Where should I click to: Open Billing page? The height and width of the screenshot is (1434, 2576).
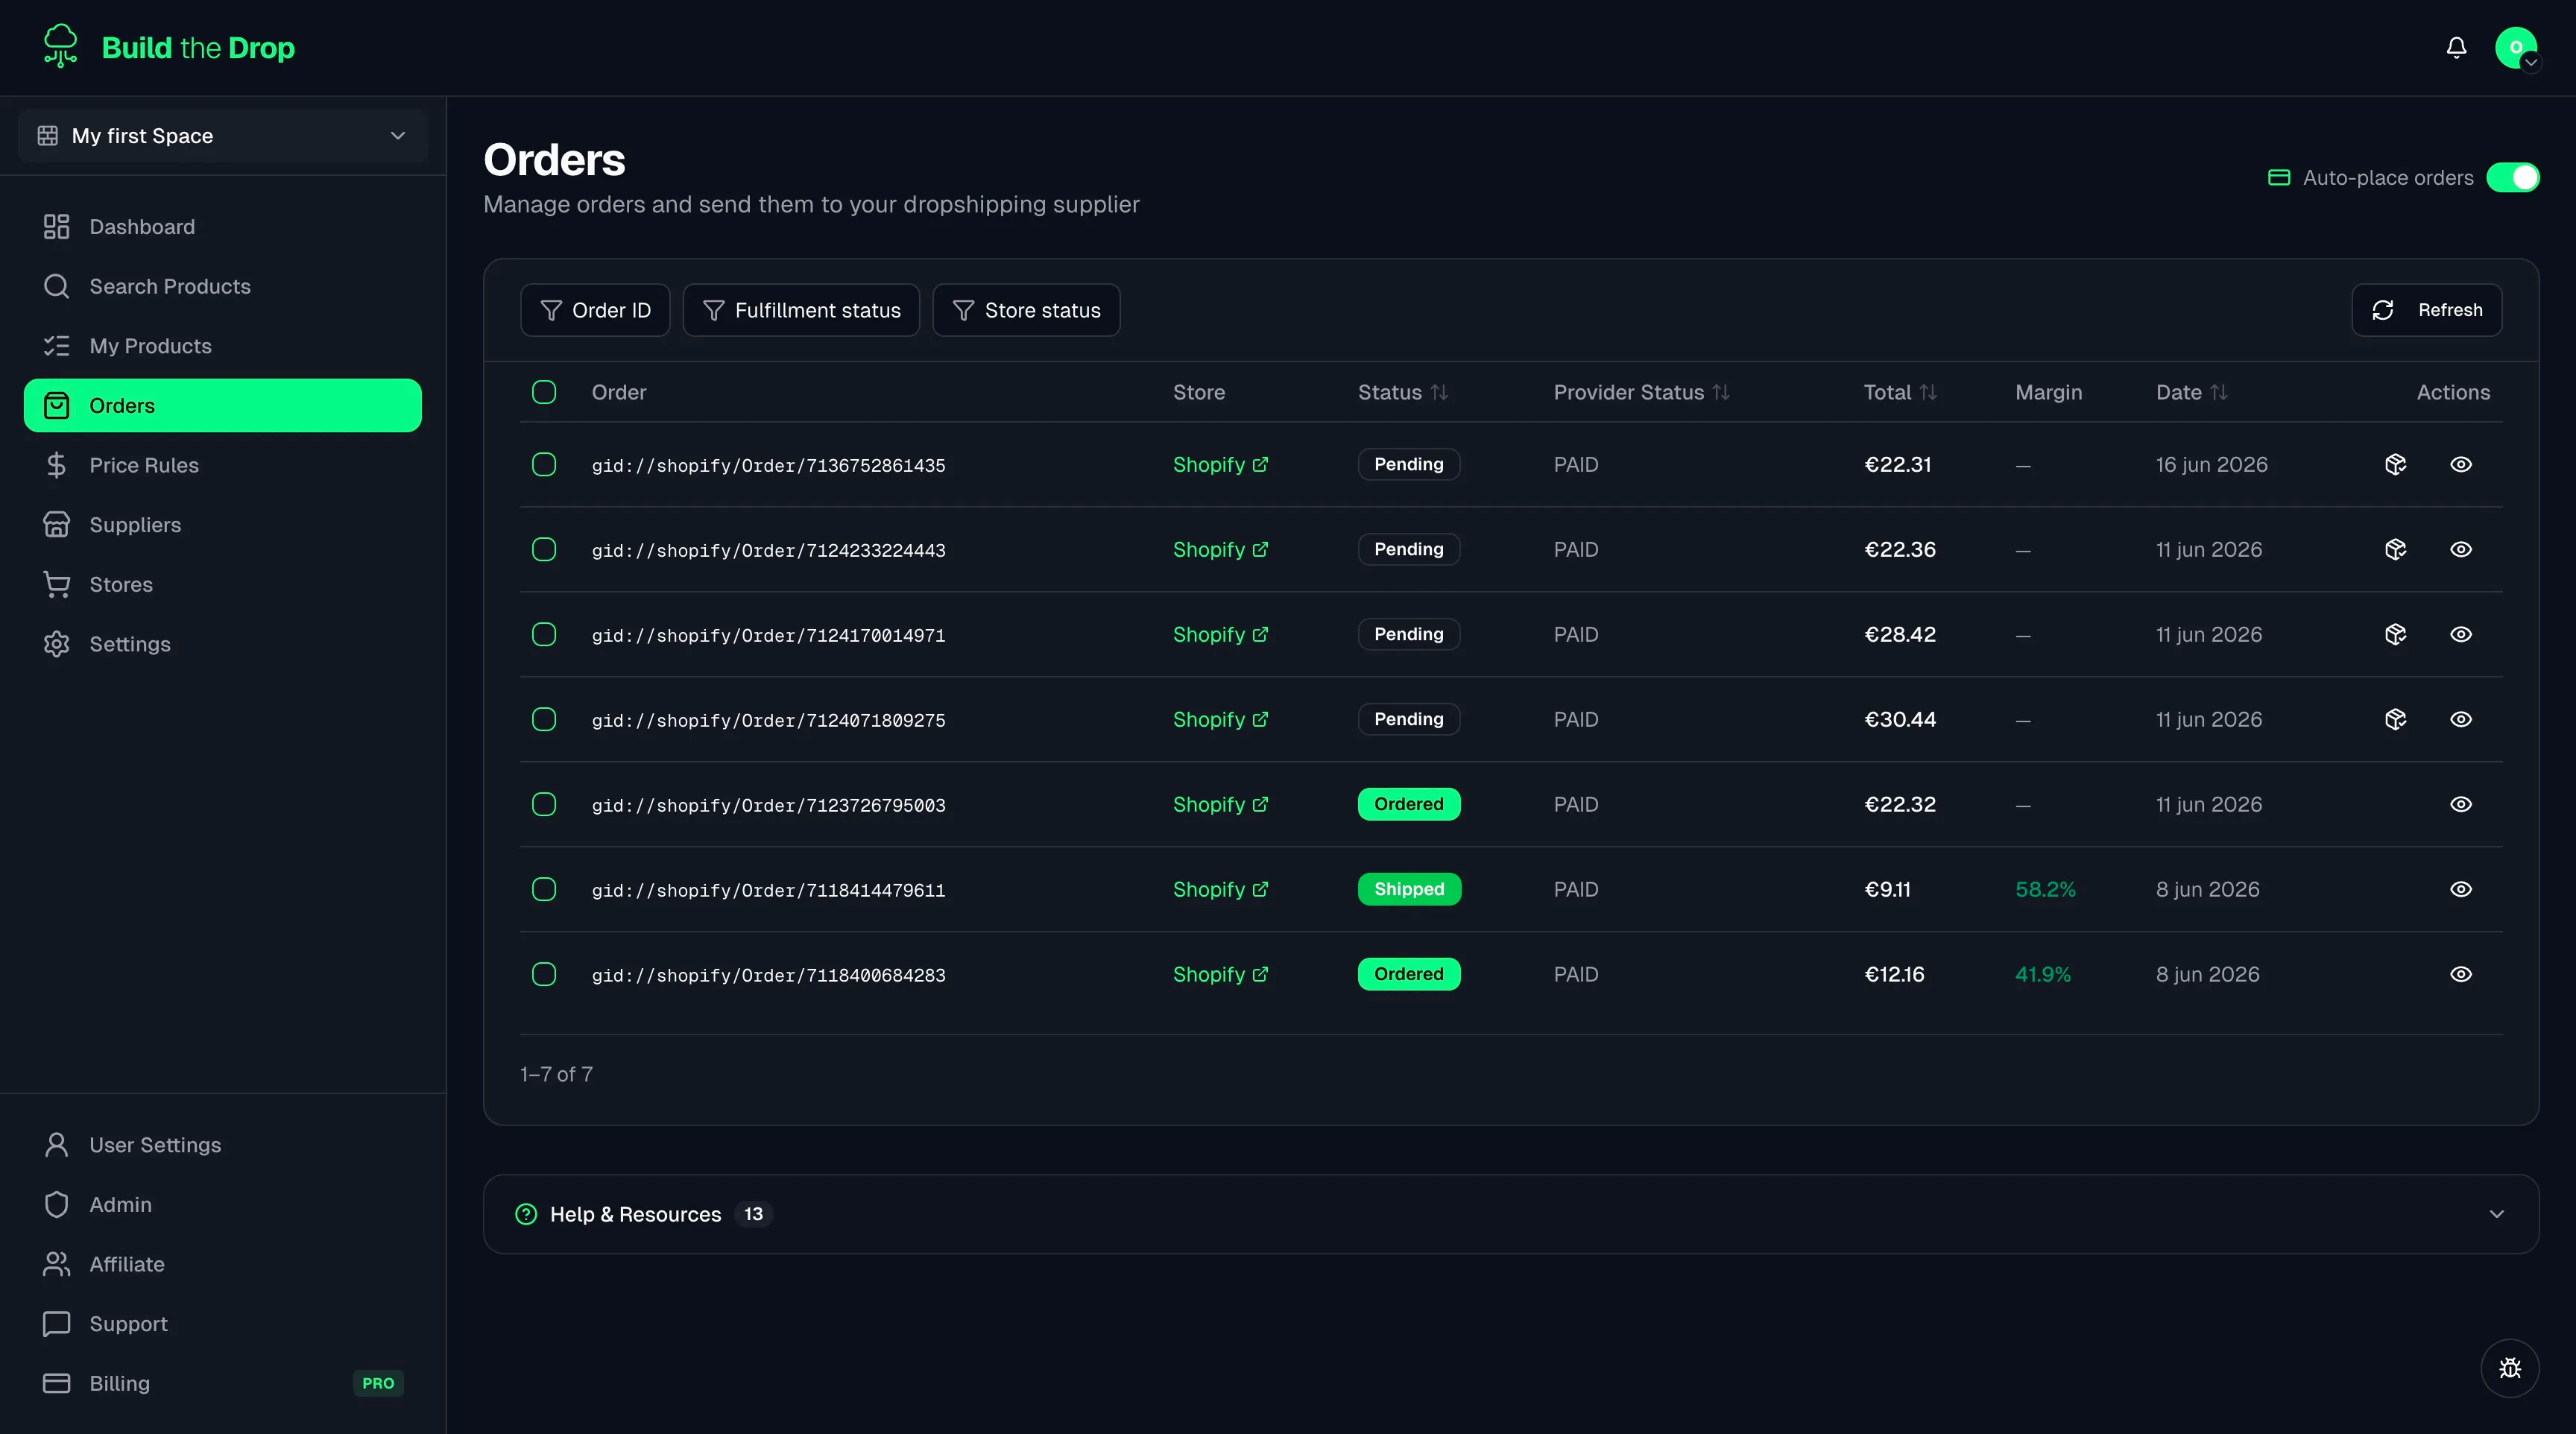(x=223, y=1384)
